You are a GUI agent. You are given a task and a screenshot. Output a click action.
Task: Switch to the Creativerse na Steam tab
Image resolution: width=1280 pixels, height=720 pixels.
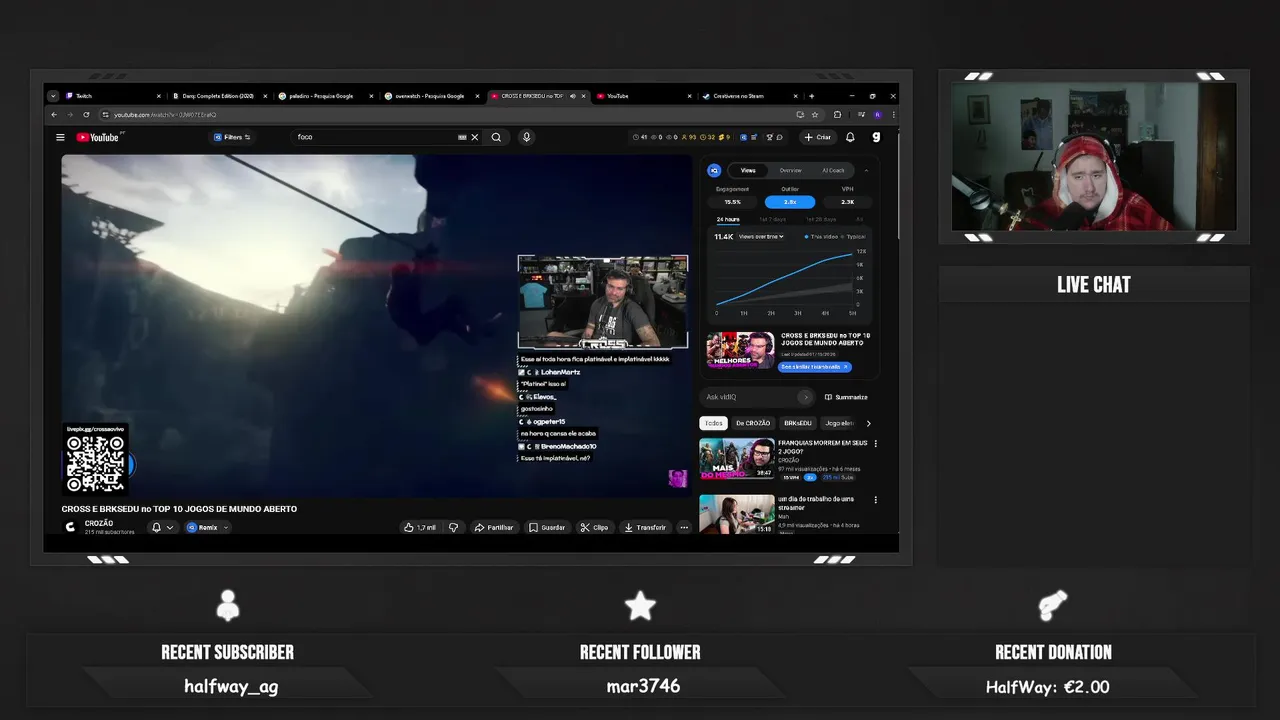pyautogui.click(x=749, y=96)
